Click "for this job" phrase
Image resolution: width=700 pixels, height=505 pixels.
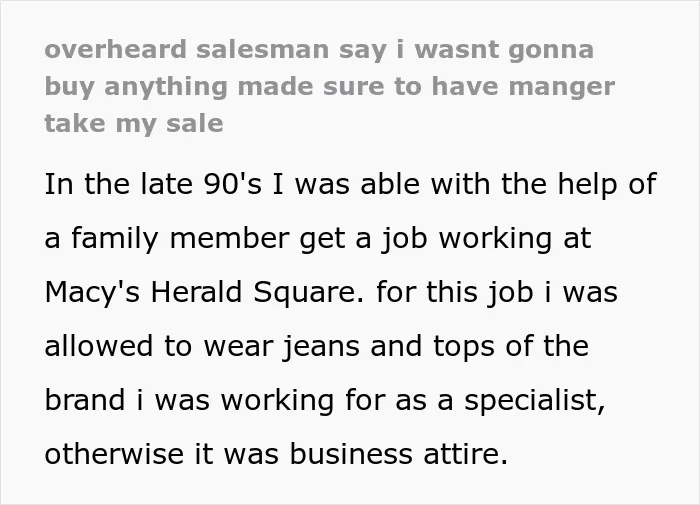pos(455,293)
